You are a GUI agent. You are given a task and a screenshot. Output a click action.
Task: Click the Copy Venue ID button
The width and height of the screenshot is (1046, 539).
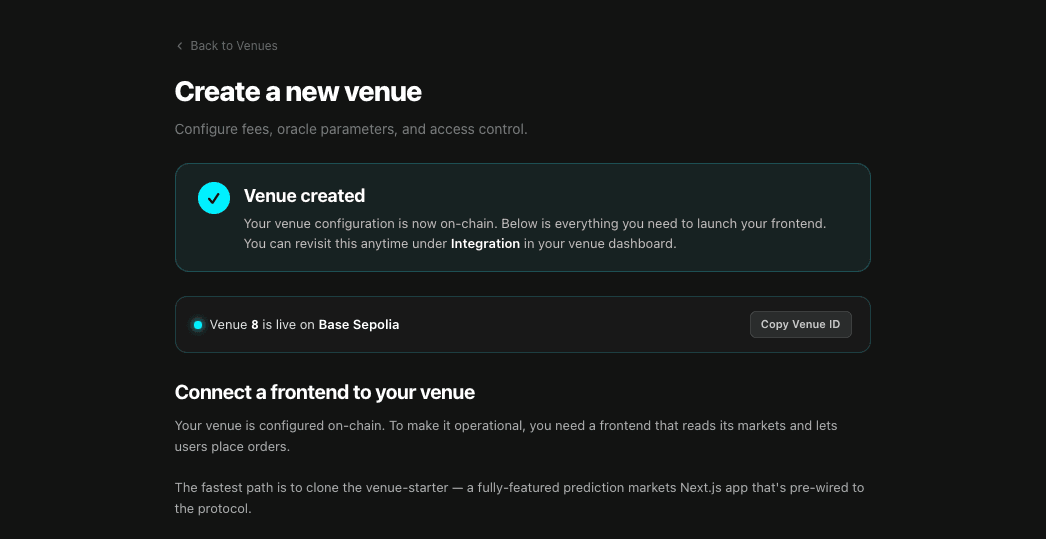coord(801,325)
